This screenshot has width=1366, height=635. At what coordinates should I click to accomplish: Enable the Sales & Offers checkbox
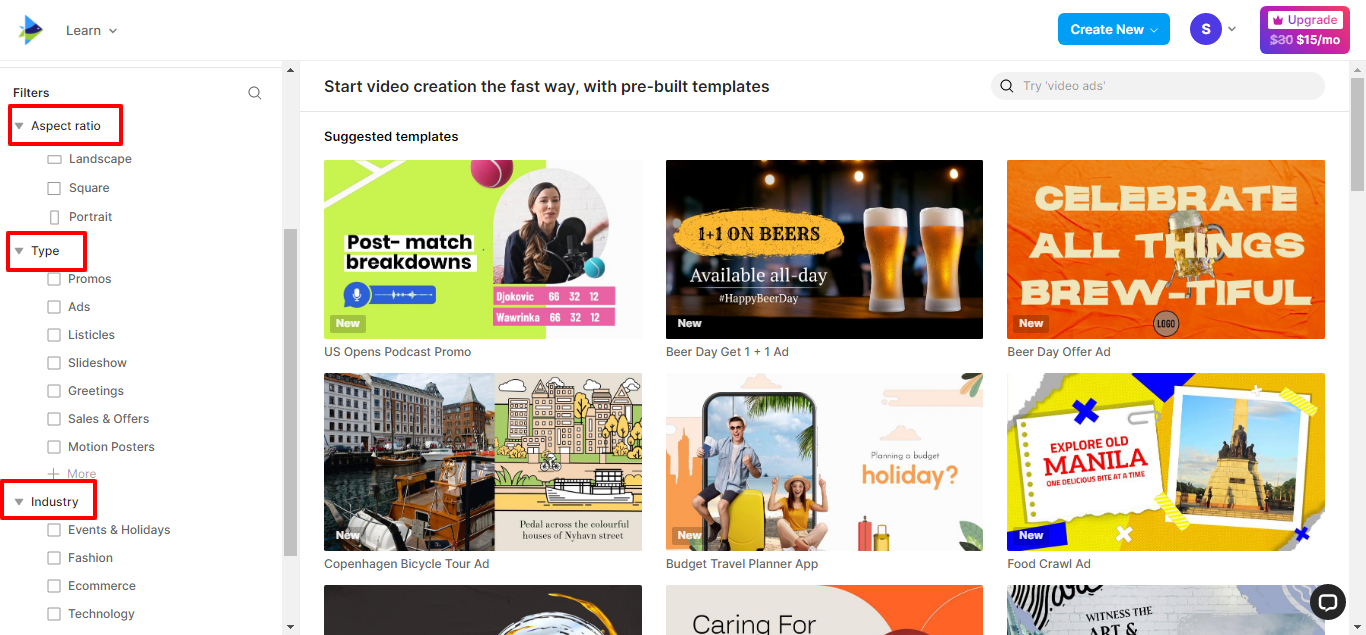pyautogui.click(x=54, y=419)
